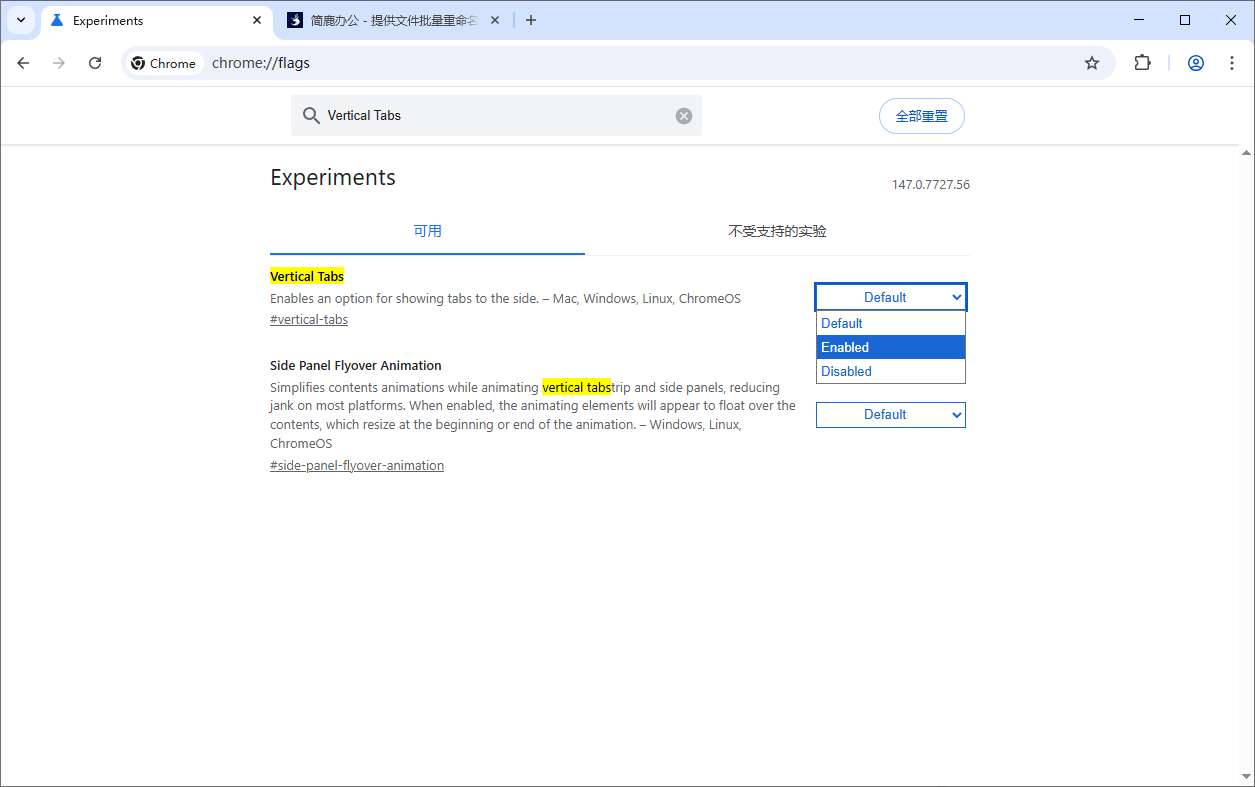
Task: Choose Disabled option in the dropdown list
Action: [x=890, y=371]
